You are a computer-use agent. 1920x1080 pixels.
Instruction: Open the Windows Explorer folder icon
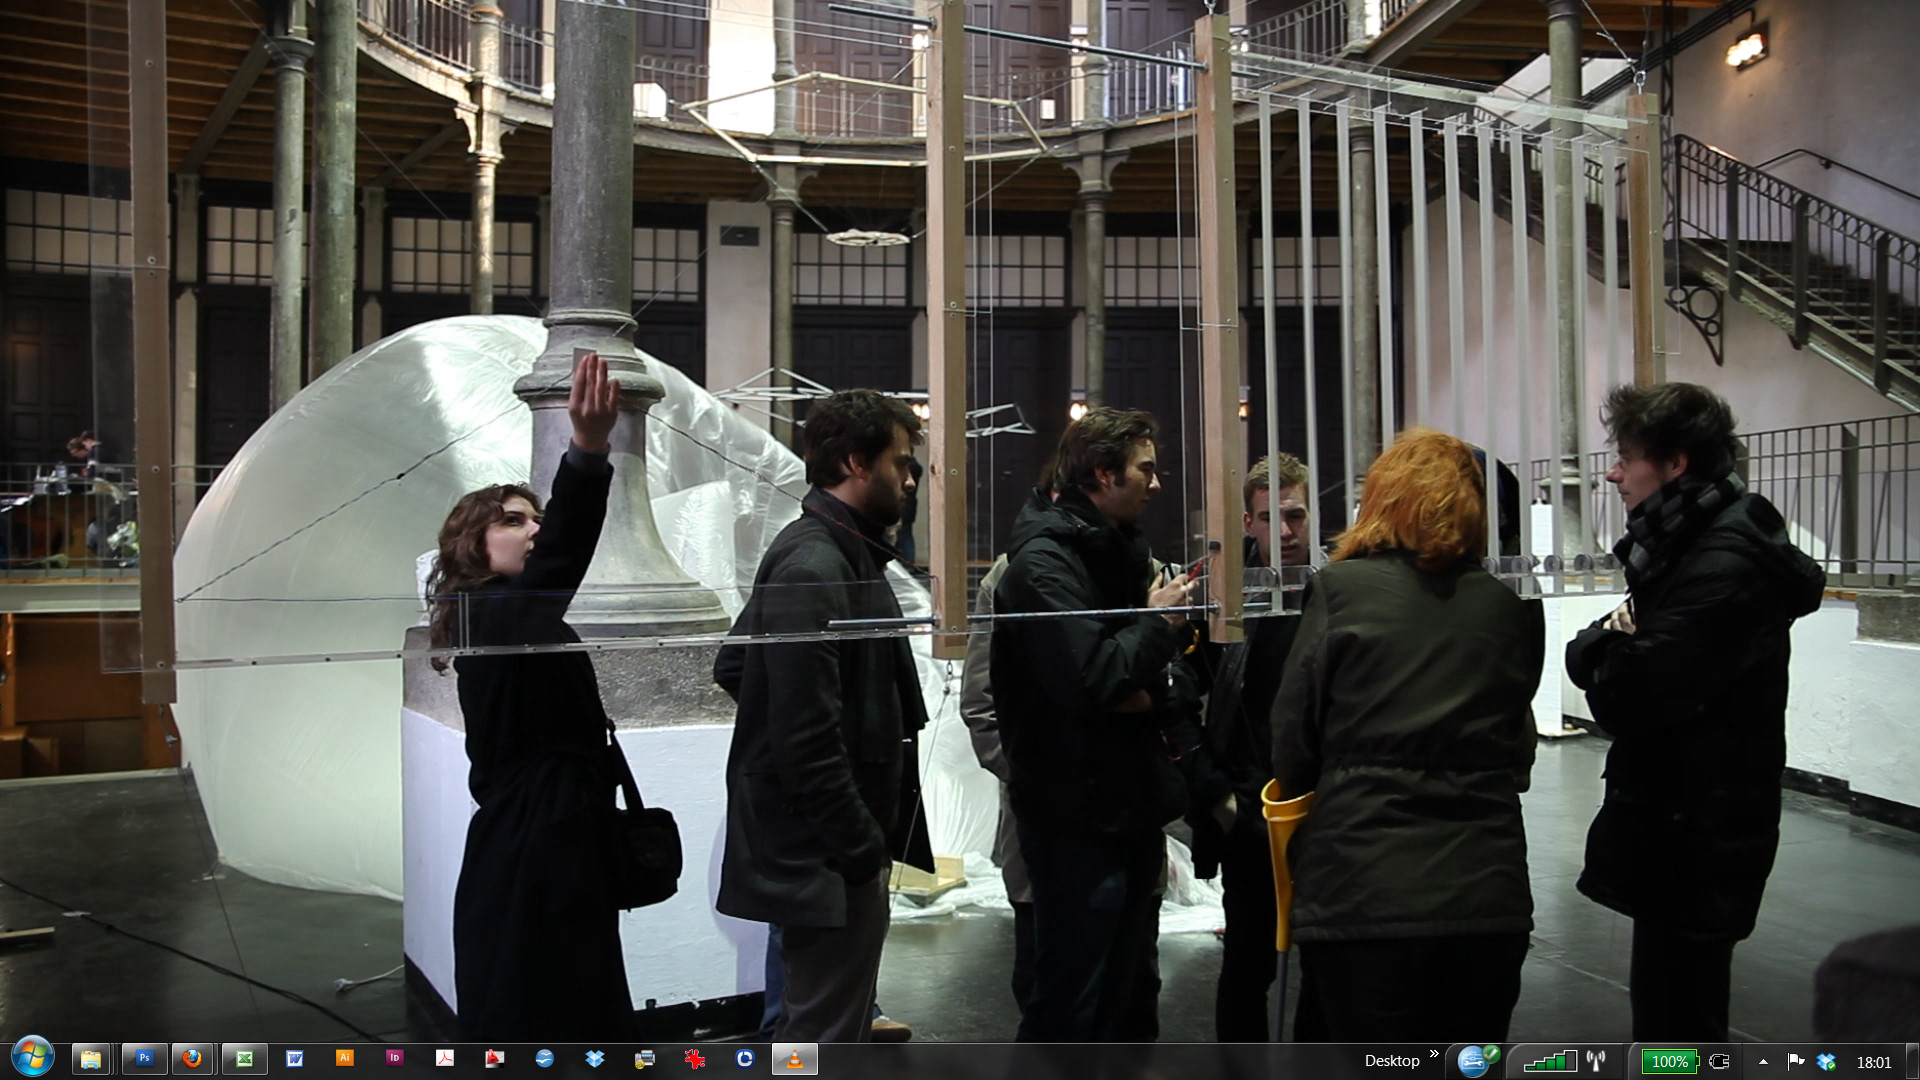coord(91,1059)
